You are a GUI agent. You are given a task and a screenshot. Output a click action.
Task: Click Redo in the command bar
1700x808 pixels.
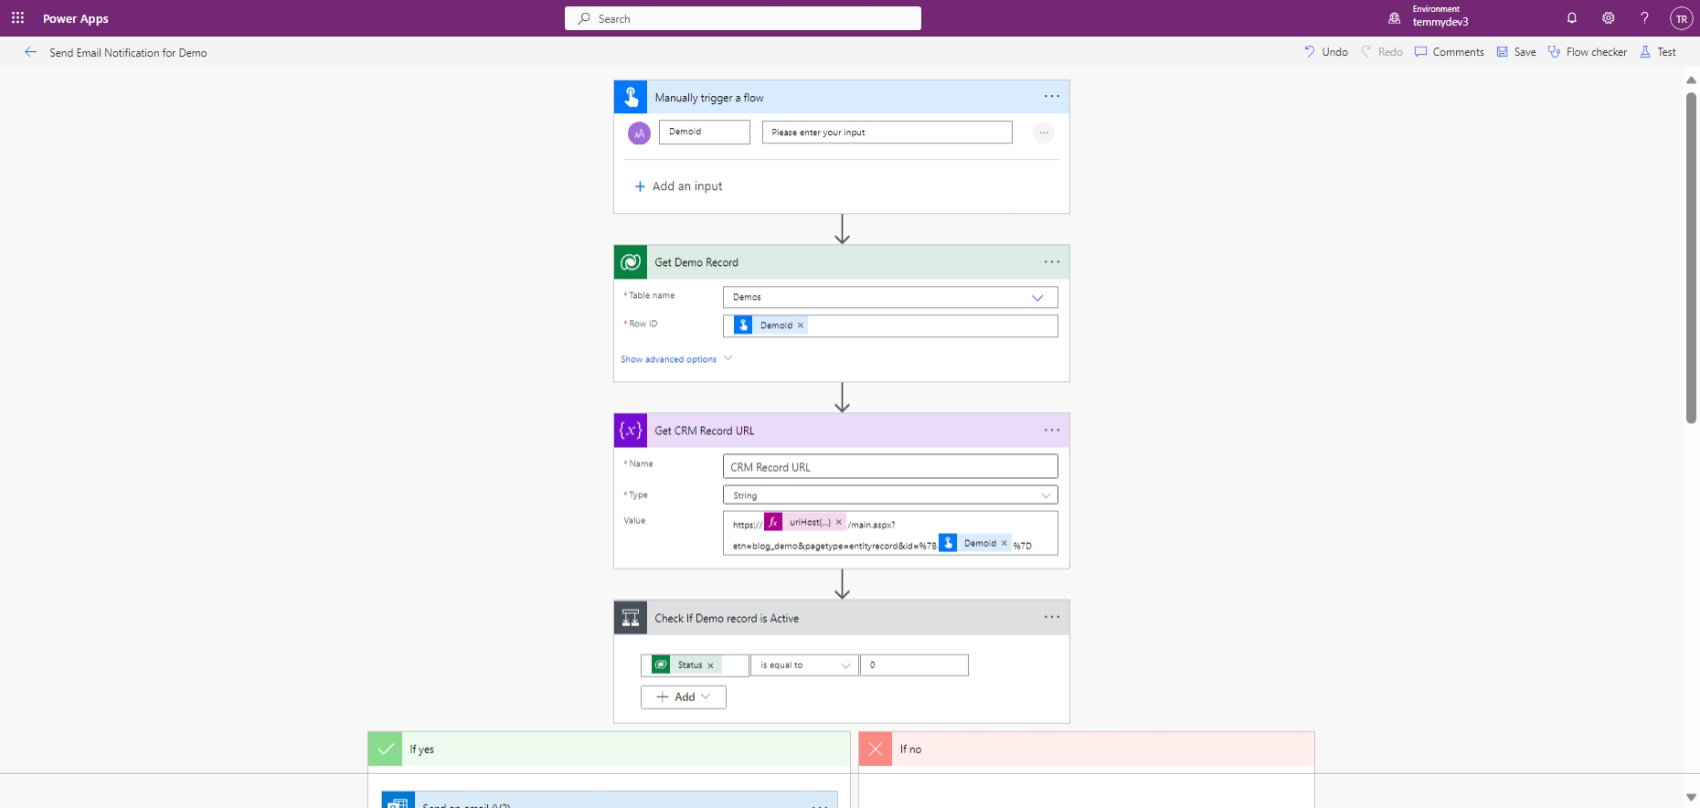coord(1382,52)
